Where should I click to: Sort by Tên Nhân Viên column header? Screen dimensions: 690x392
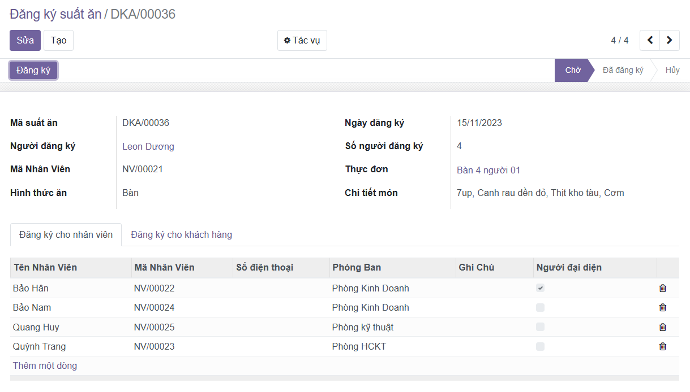(70, 267)
